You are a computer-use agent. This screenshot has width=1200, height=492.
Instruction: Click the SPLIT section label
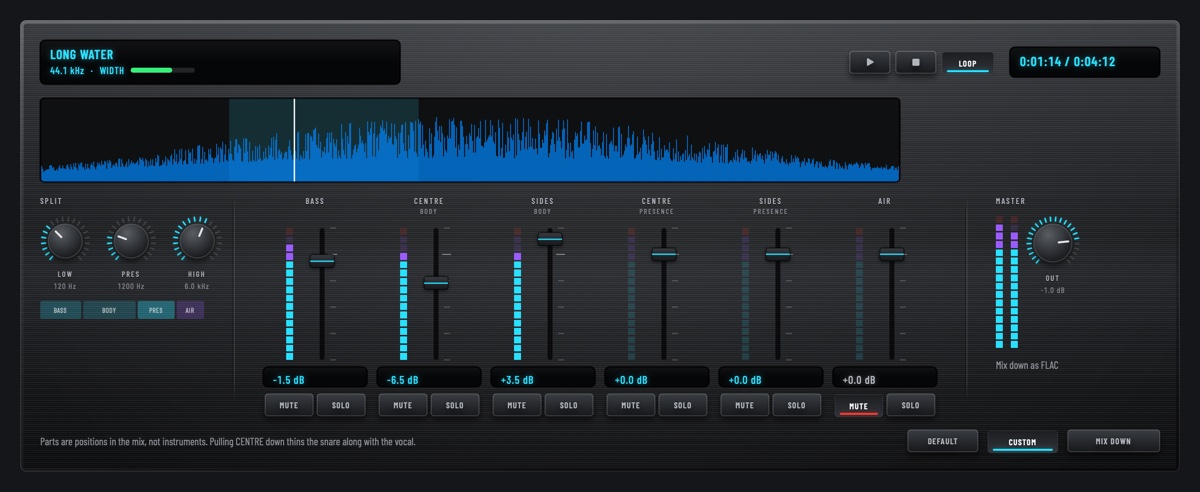(x=51, y=201)
